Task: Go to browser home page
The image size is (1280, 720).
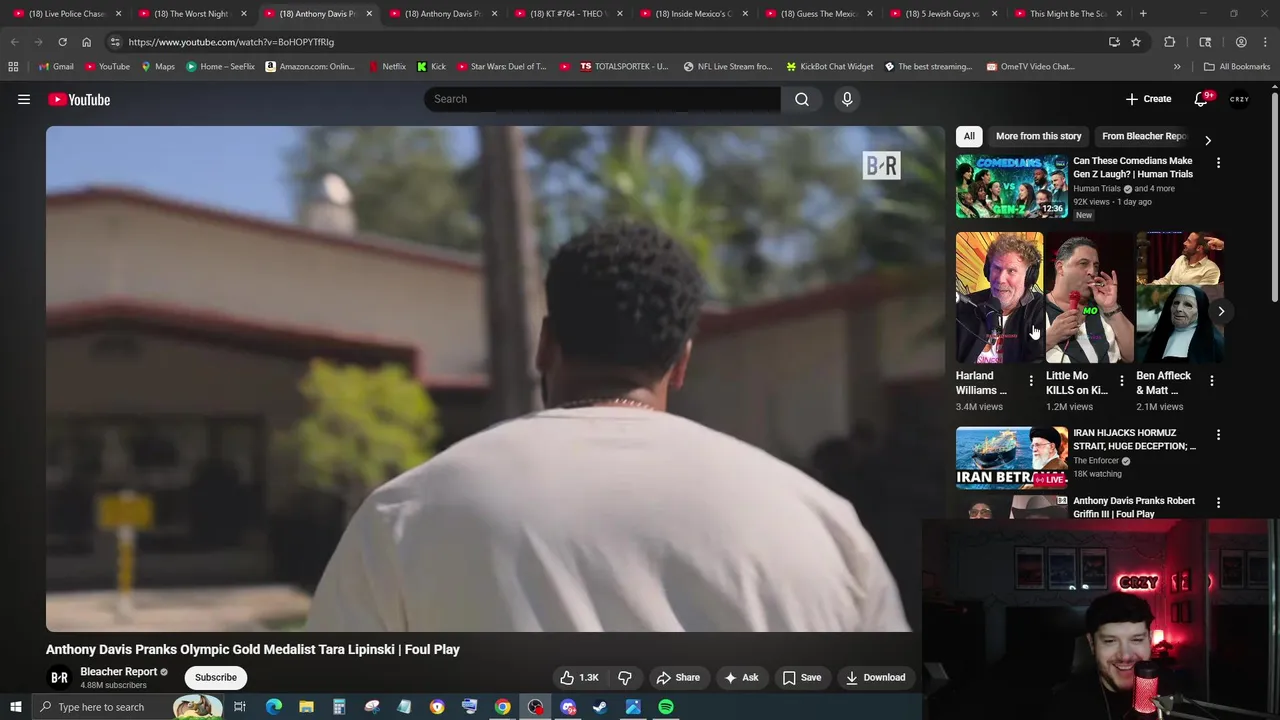Action: [86, 42]
